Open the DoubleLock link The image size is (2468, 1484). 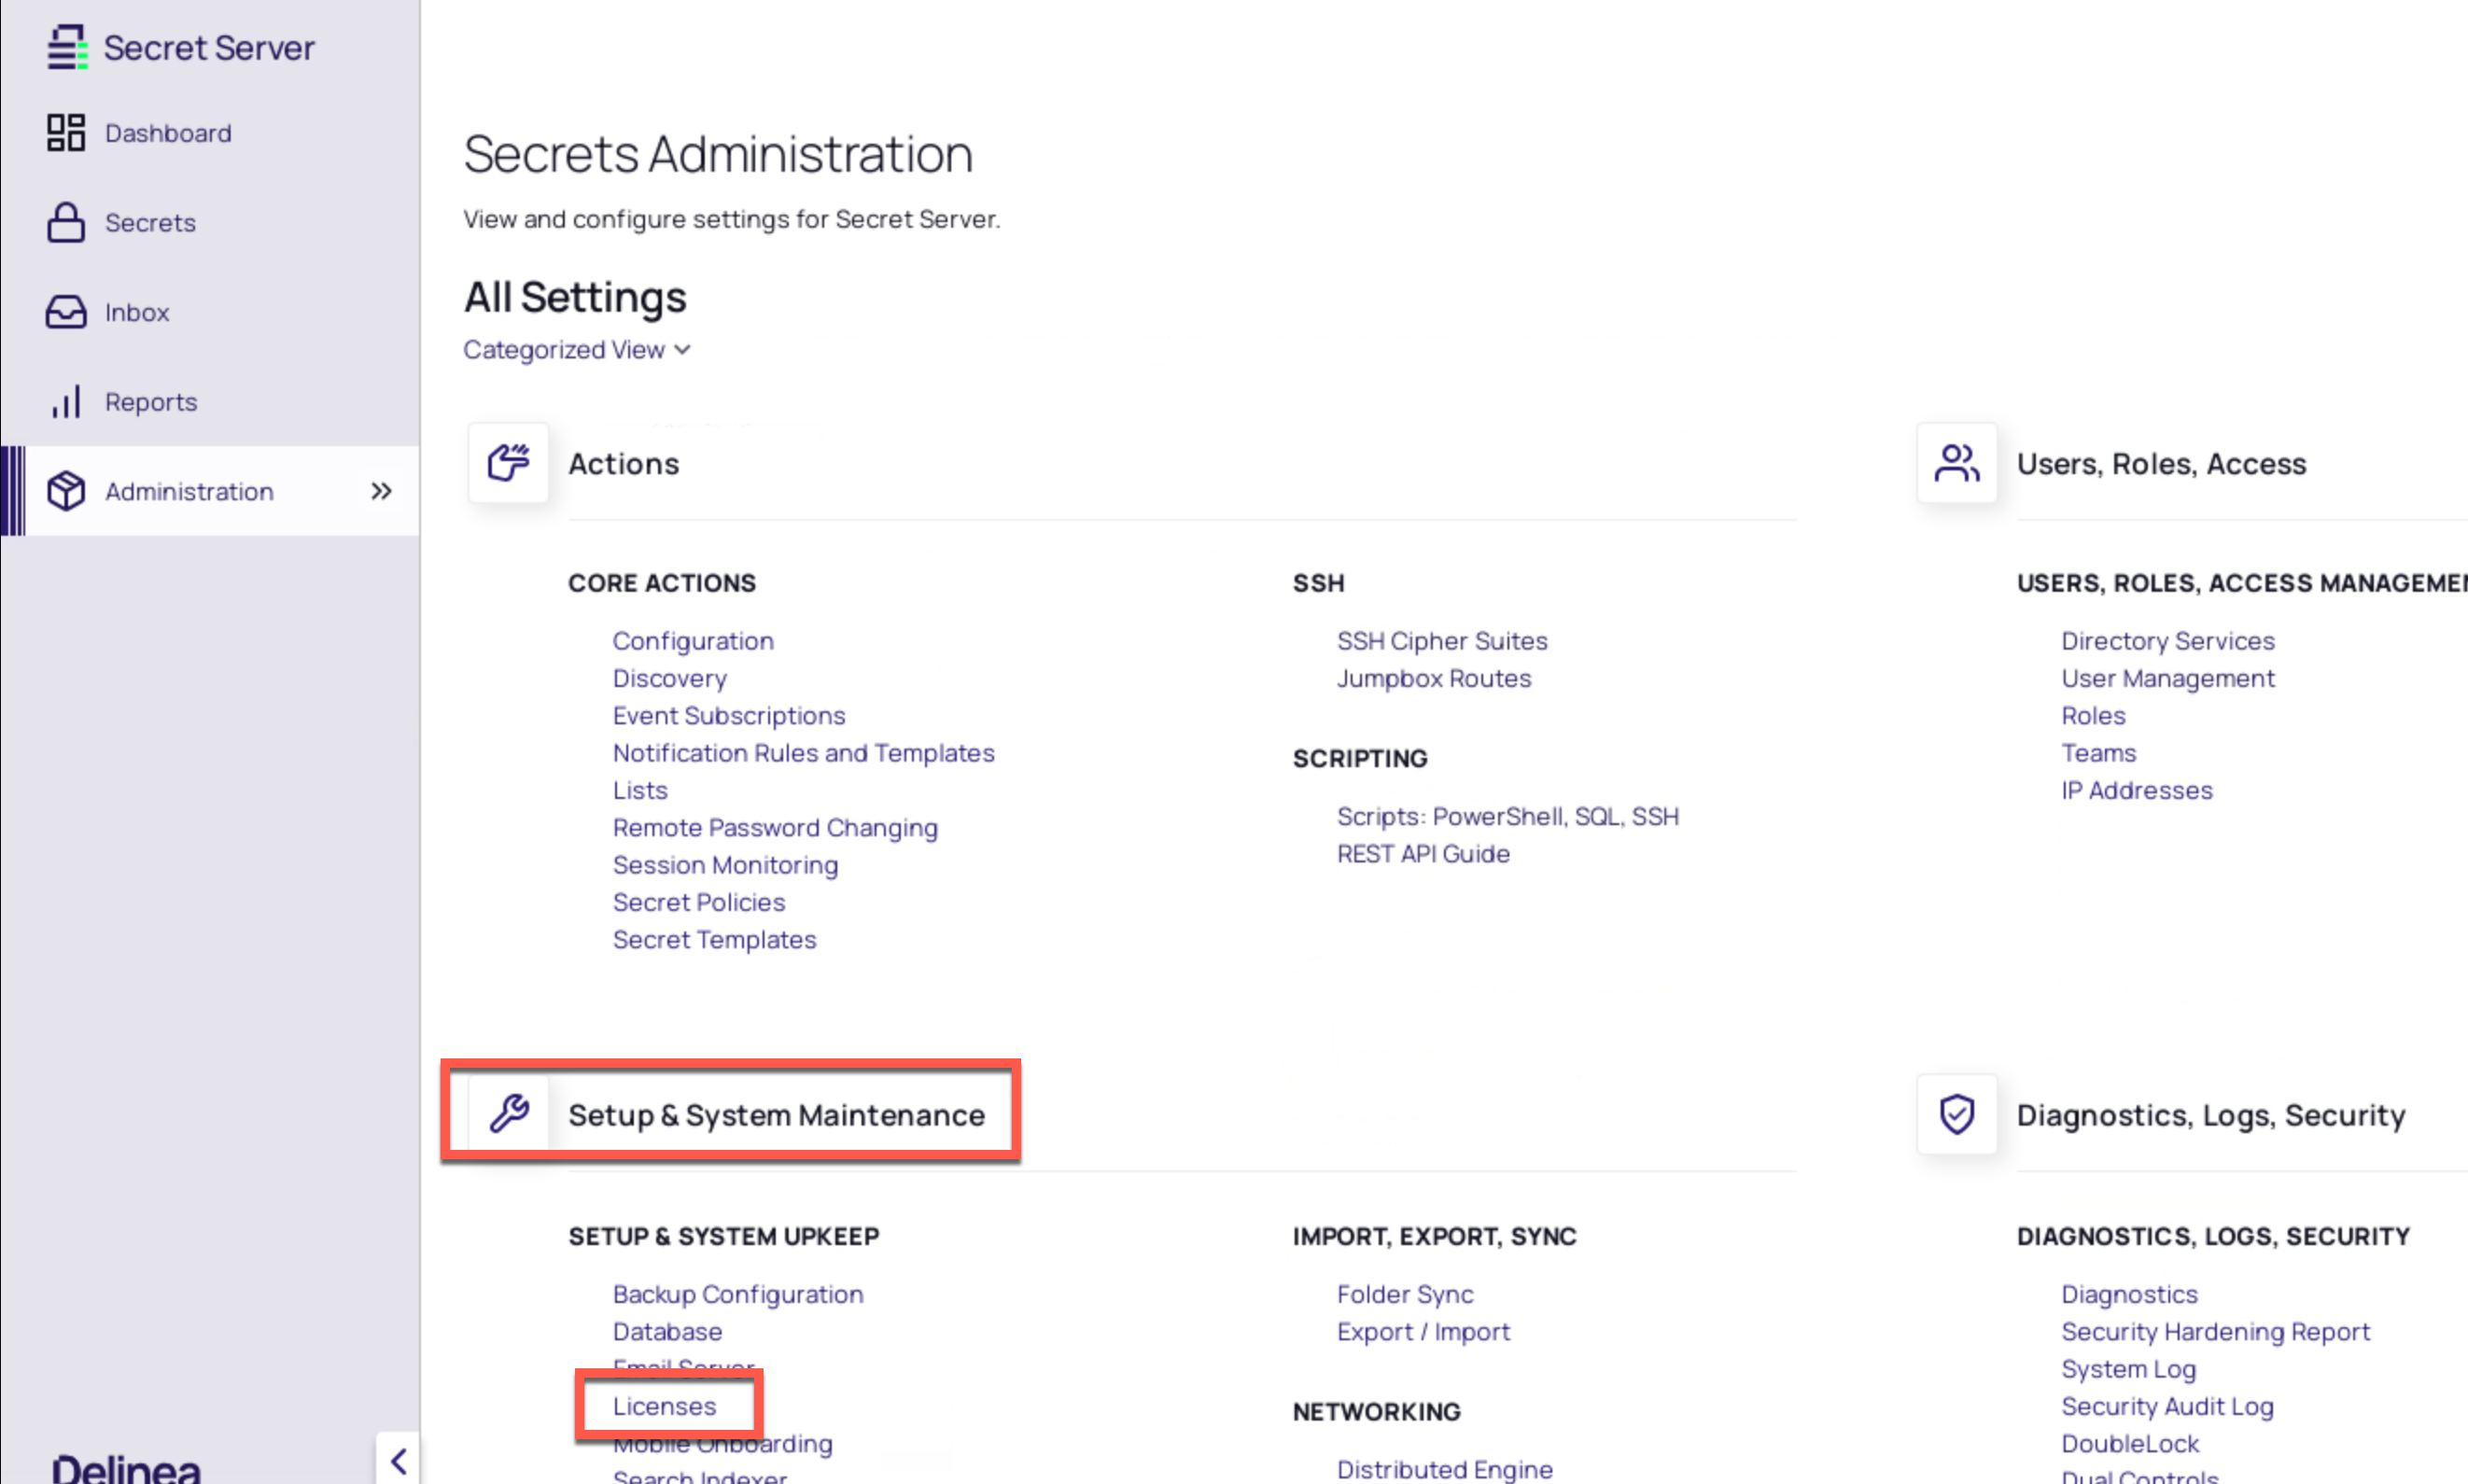tap(2130, 1443)
